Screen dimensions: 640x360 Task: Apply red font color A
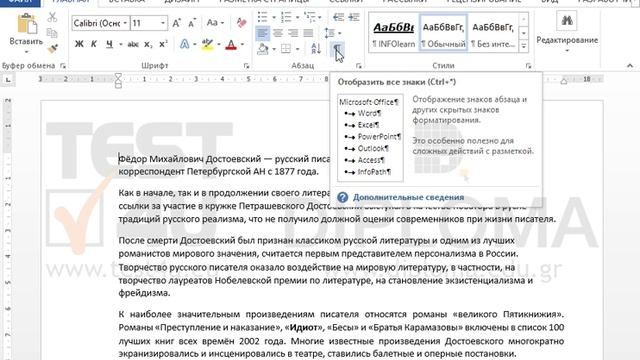231,44
